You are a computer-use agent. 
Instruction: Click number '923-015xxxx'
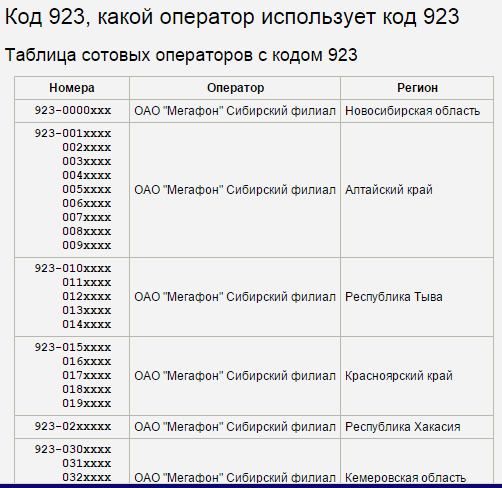[x=73, y=347]
